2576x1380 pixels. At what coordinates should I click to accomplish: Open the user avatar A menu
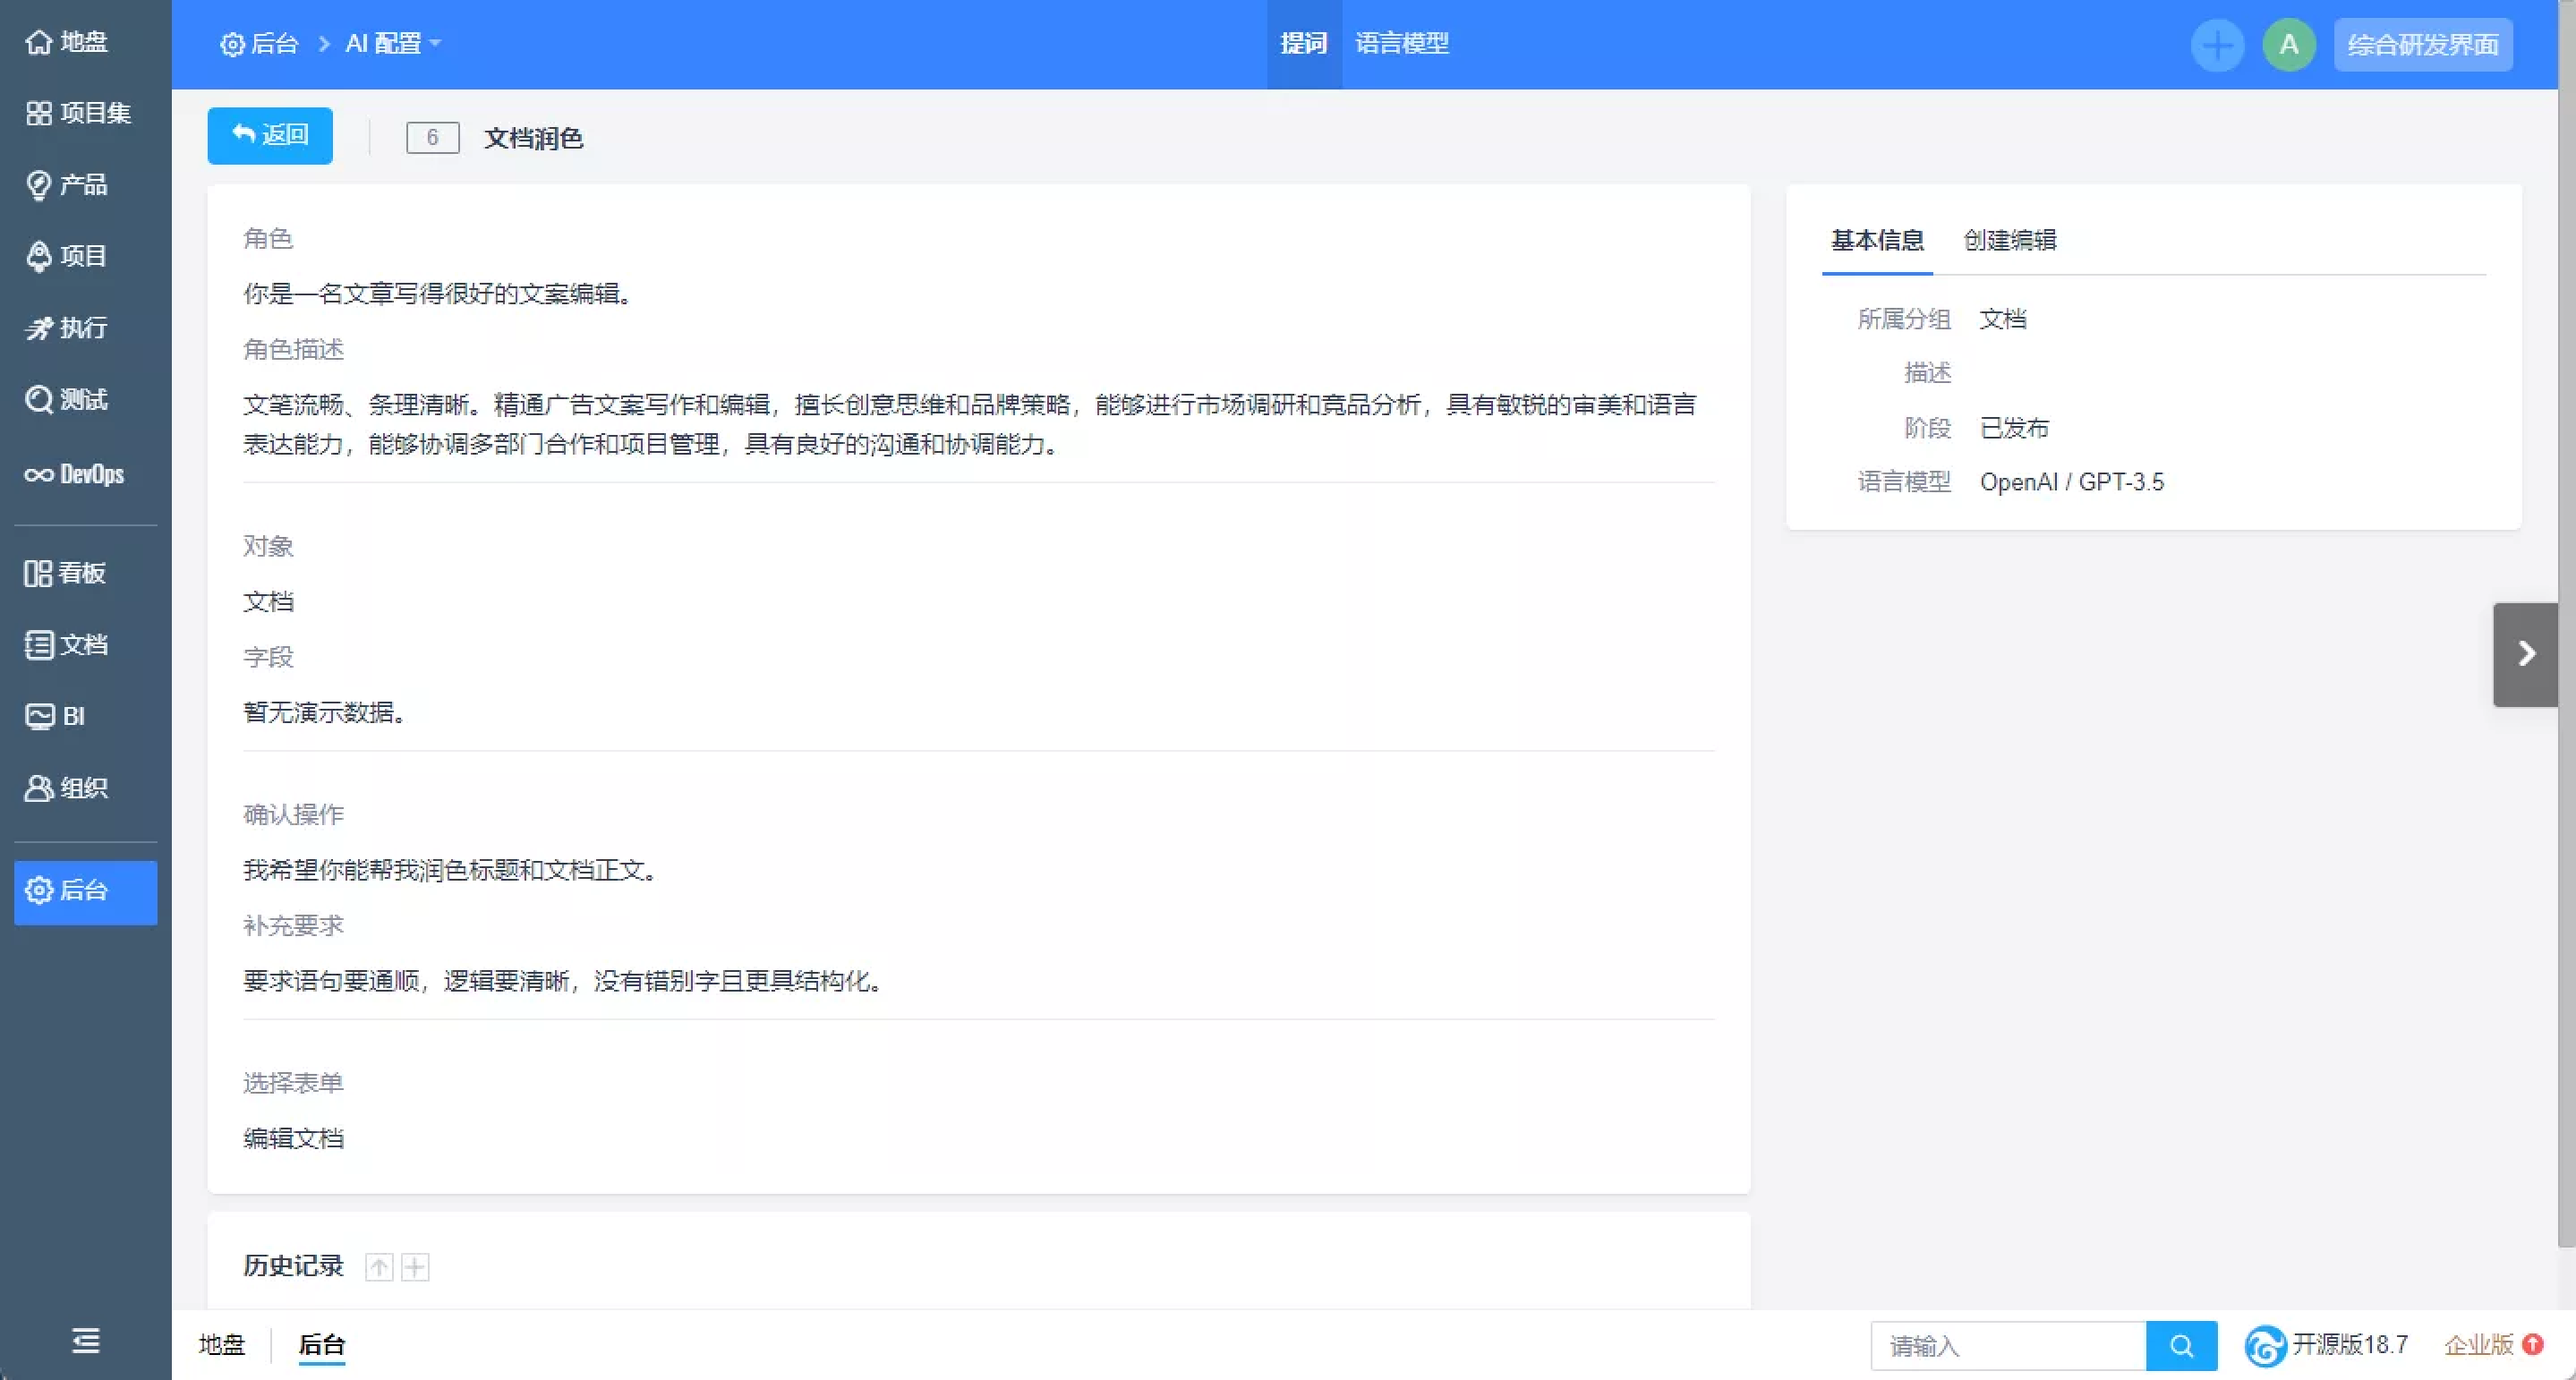tap(2288, 45)
